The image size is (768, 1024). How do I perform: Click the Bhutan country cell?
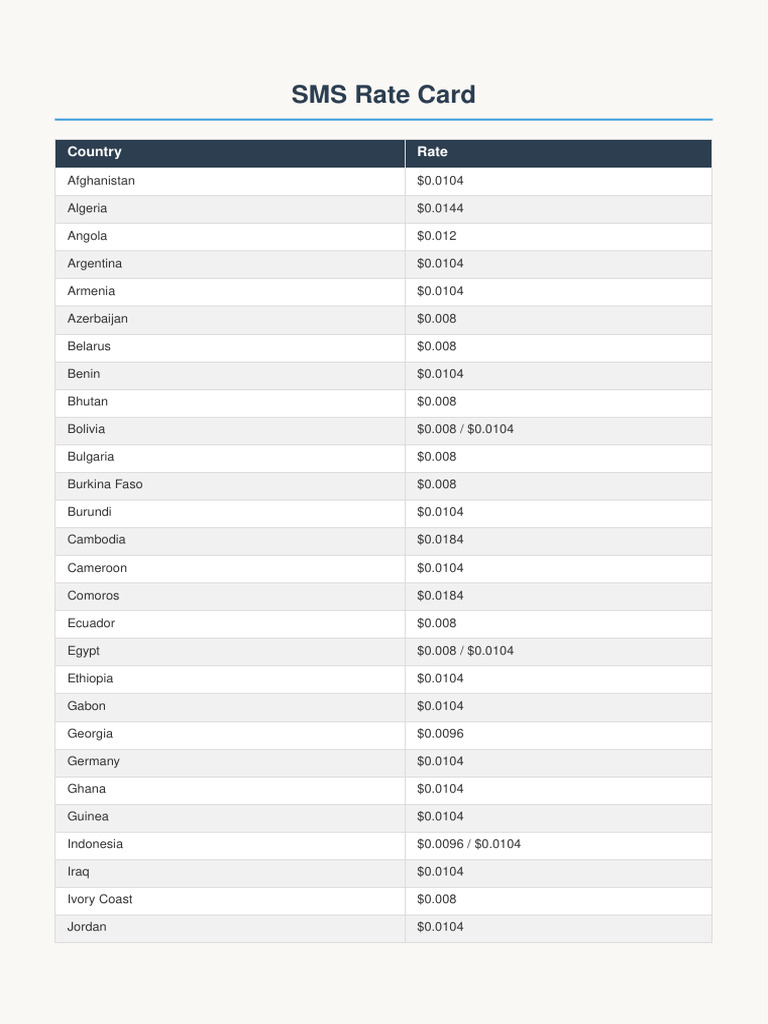coord(230,402)
